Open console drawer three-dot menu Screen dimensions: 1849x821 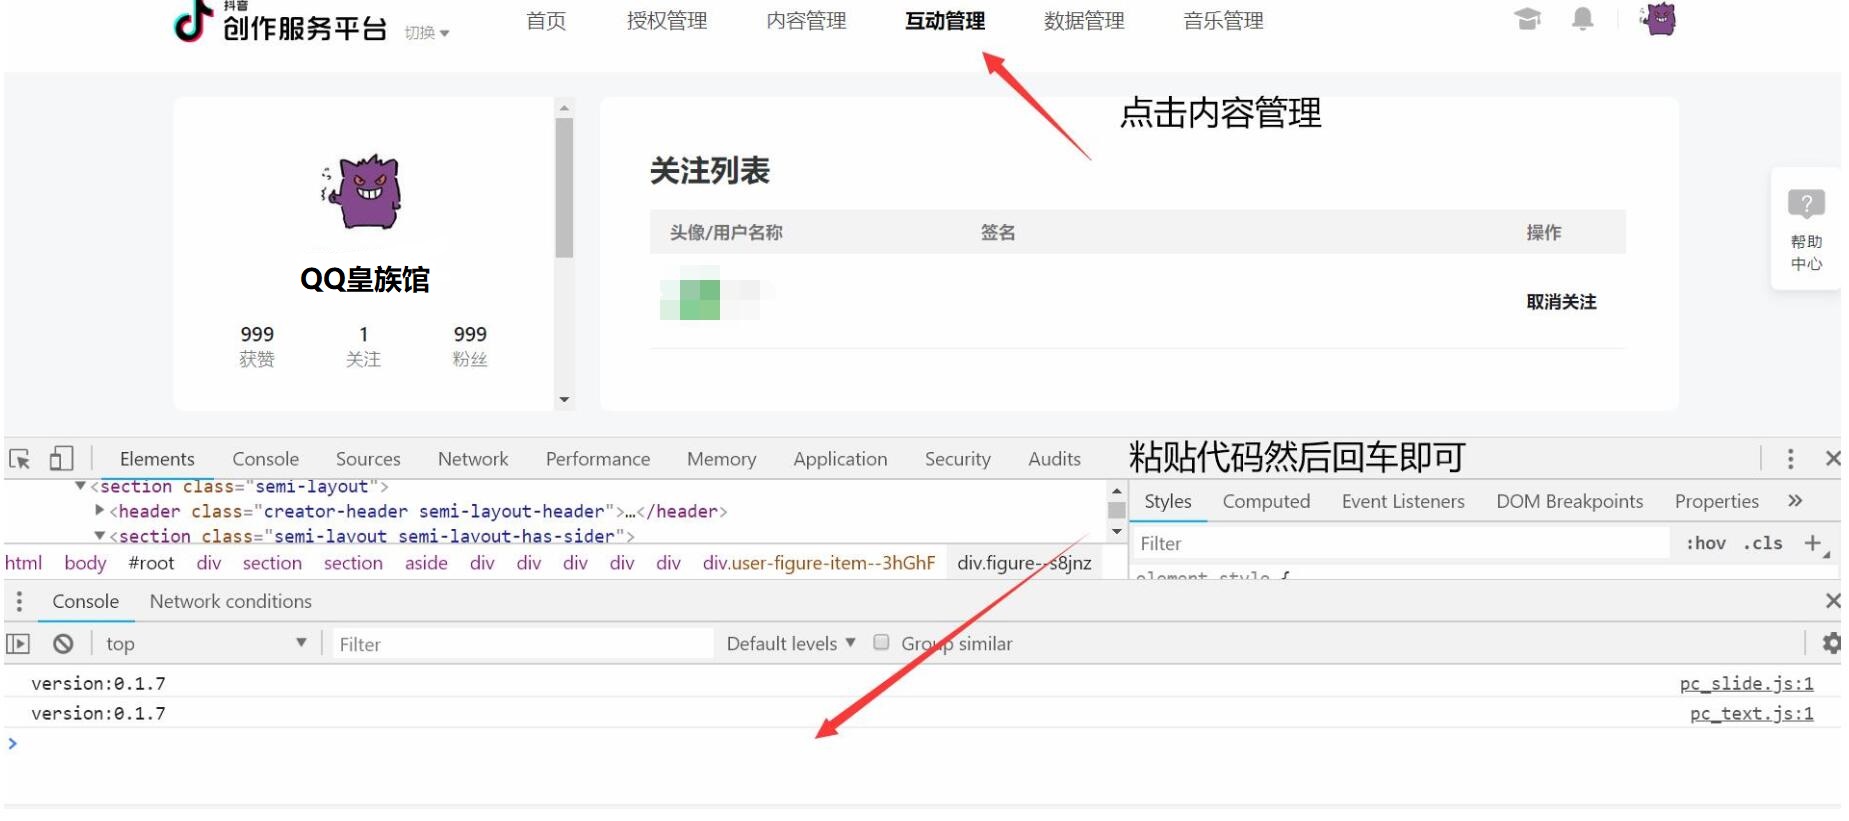[x=19, y=601]
